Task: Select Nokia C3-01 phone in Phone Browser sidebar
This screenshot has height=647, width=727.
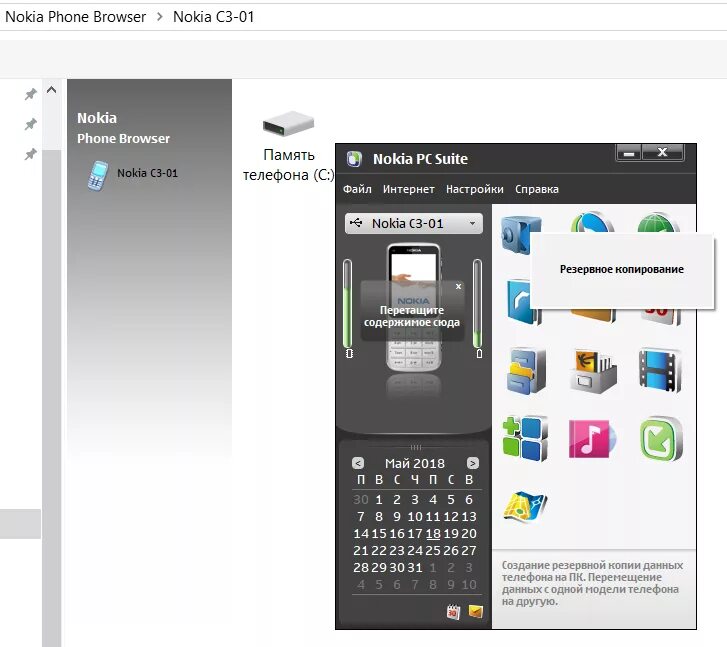Action: [x=133, y=175]
